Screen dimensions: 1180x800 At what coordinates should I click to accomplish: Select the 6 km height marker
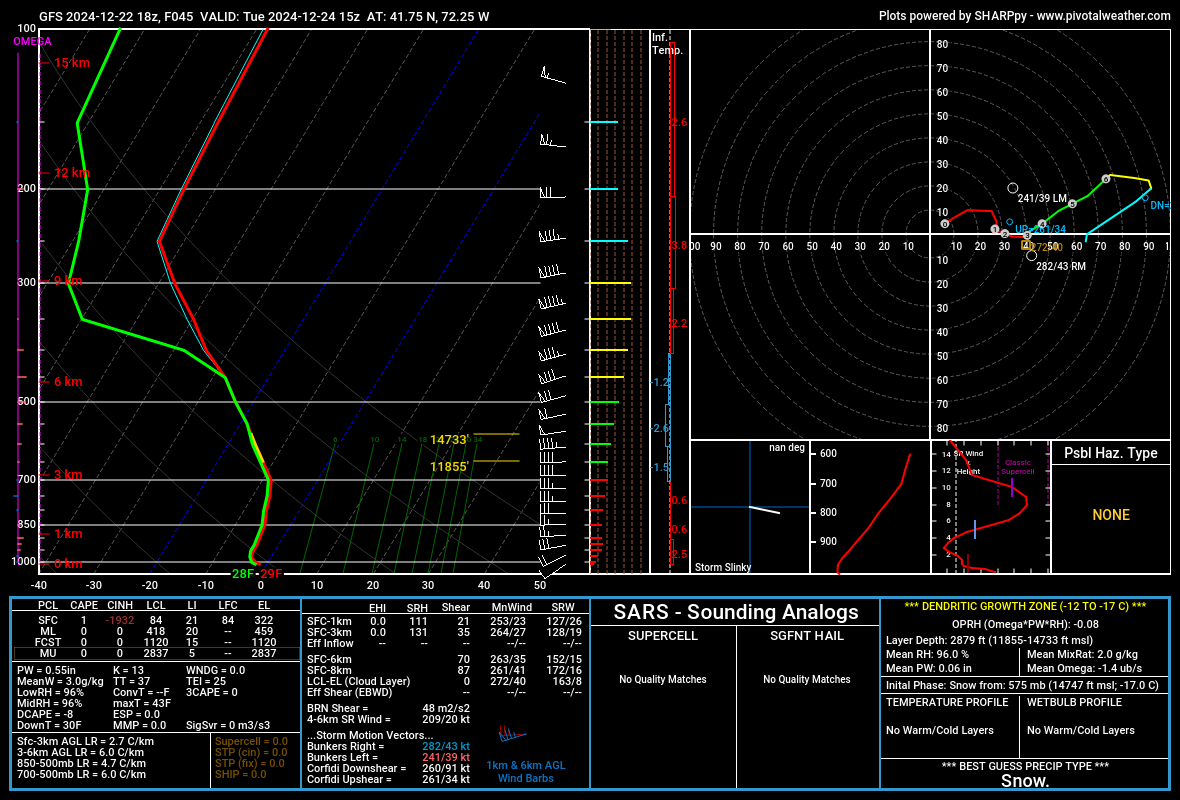[x=68, y=382]
